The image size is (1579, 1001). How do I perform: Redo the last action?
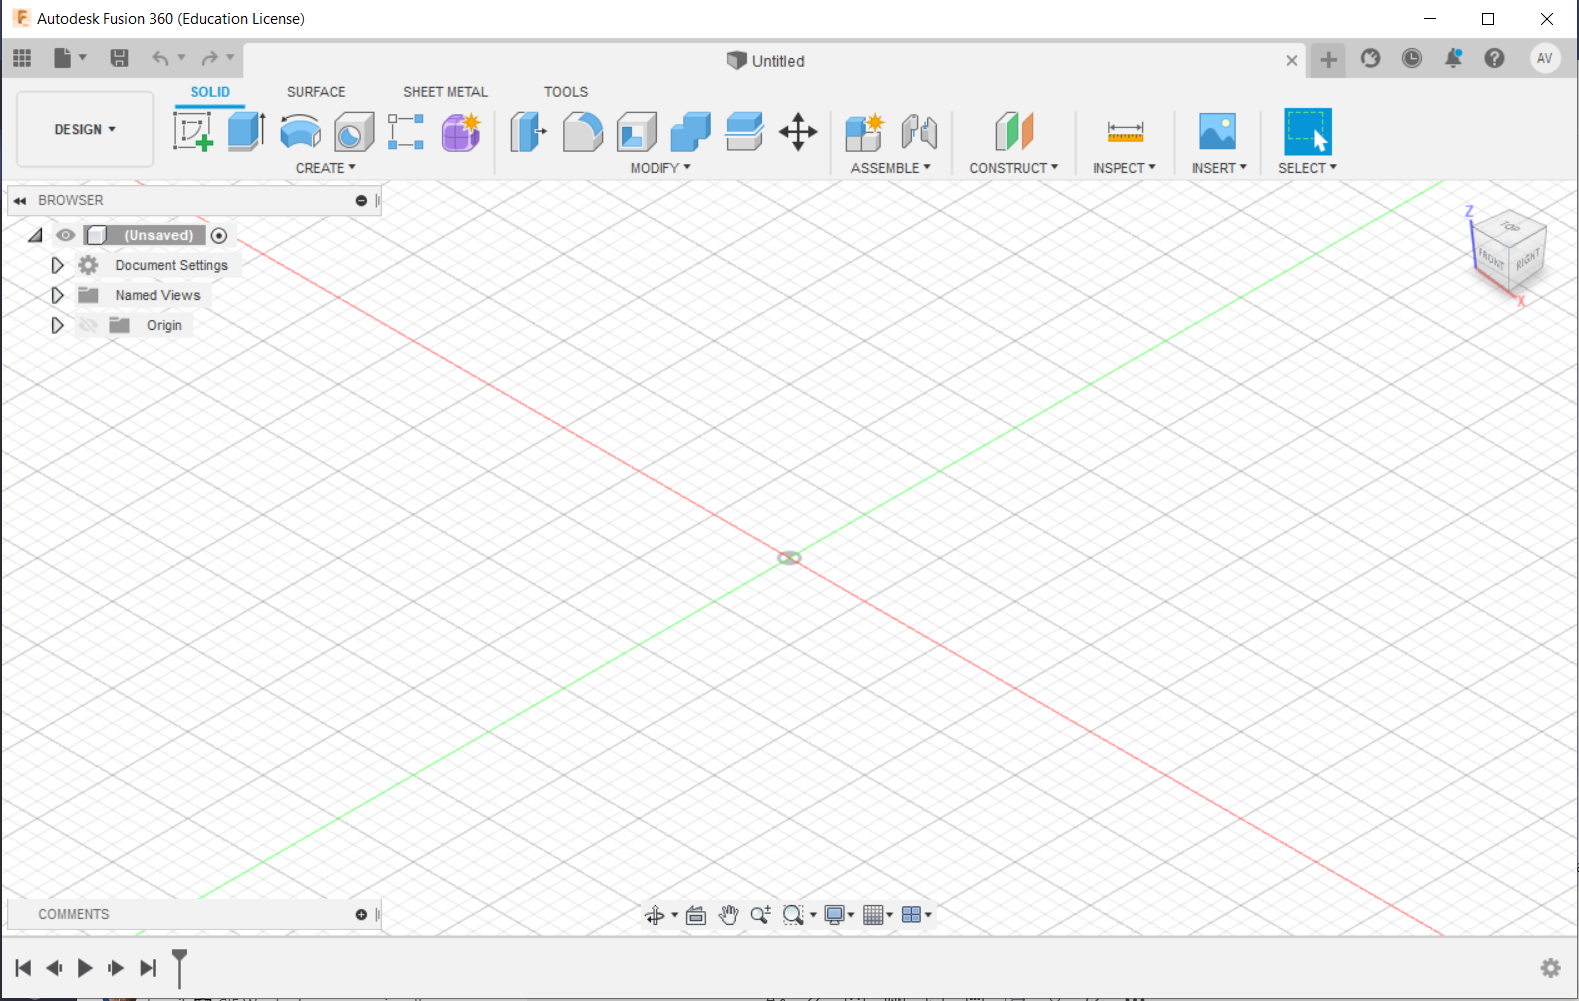(x=209, y=58)
